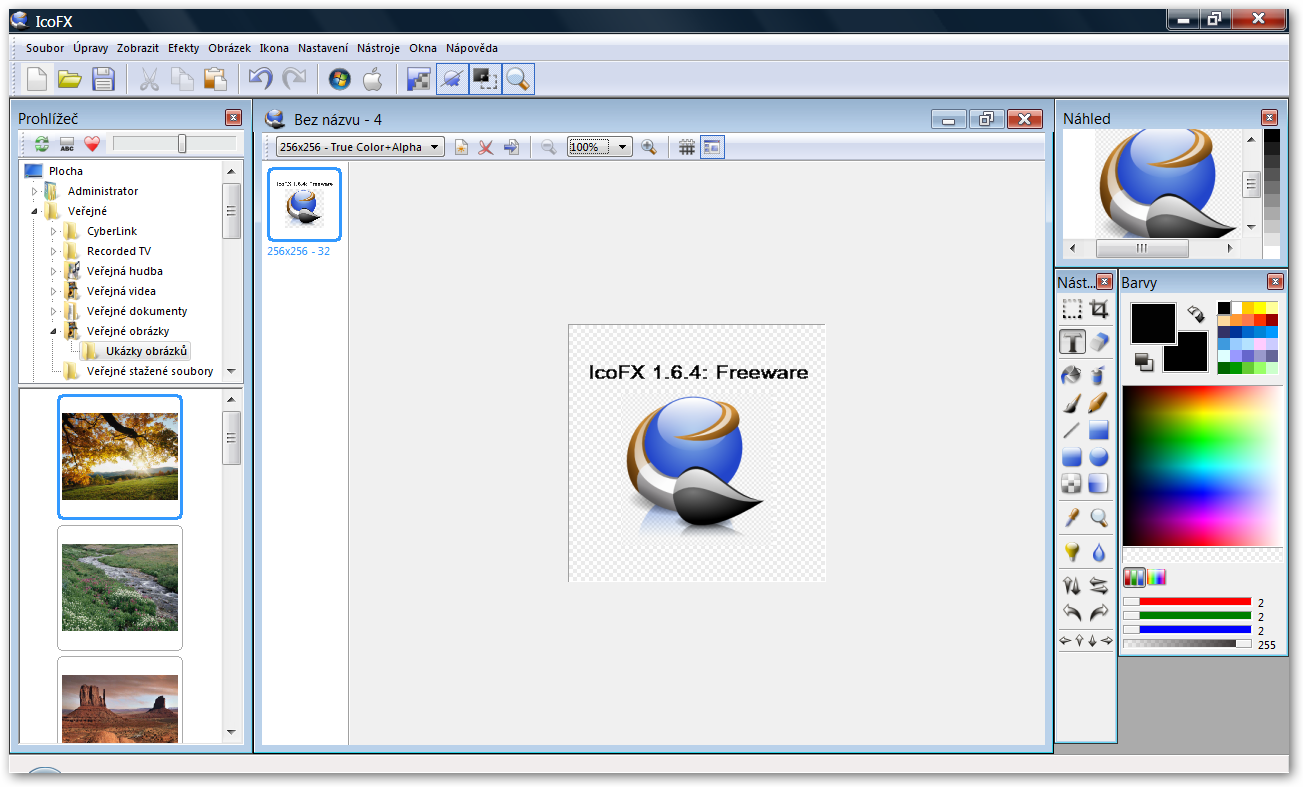1303x787 pixels.
Task: Select the Eraser tool
Action: (x=1099, y=342)
